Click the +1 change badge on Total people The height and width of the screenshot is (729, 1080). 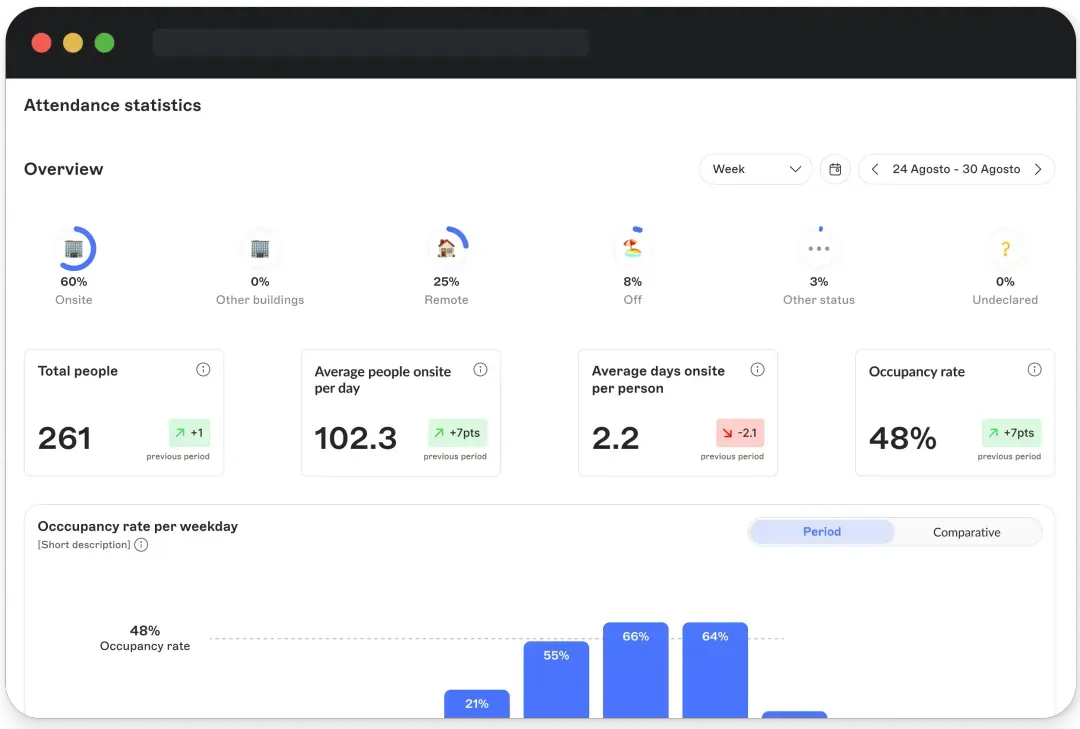coord(189,433)
